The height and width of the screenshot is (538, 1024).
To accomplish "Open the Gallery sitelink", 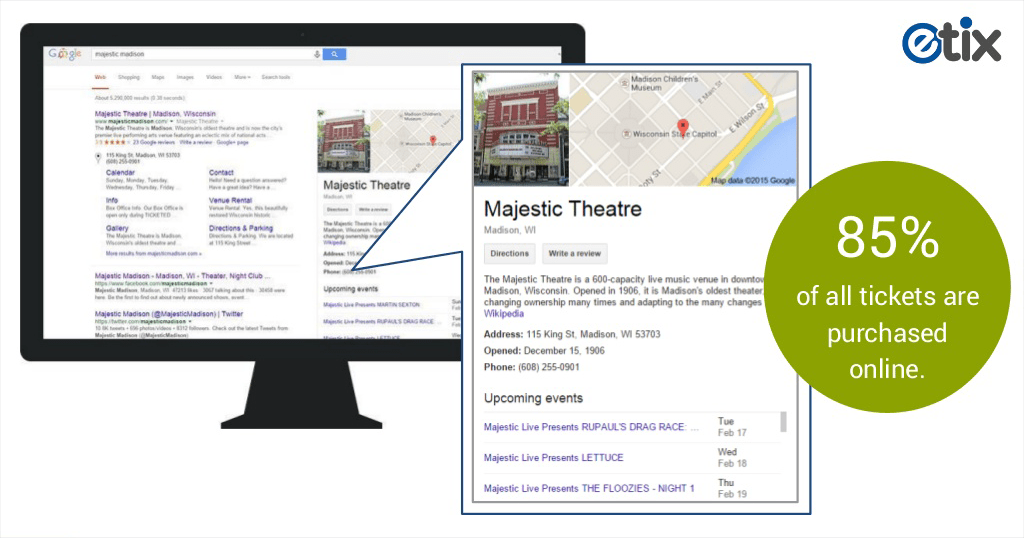I will coord(117,229).
